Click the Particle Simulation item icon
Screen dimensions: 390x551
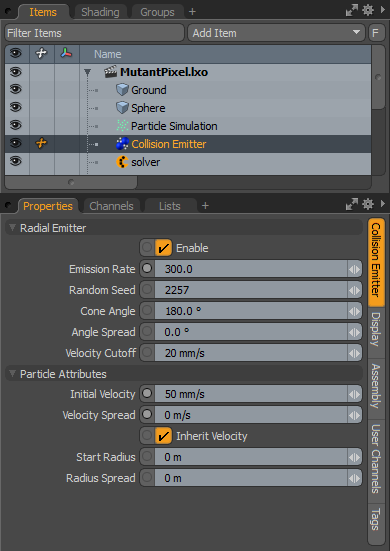(x=122, y=126)
